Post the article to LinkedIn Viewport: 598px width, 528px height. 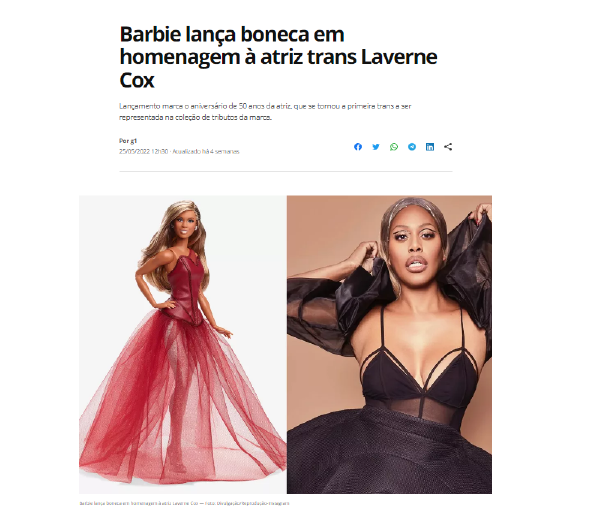[x=430, y=147]
